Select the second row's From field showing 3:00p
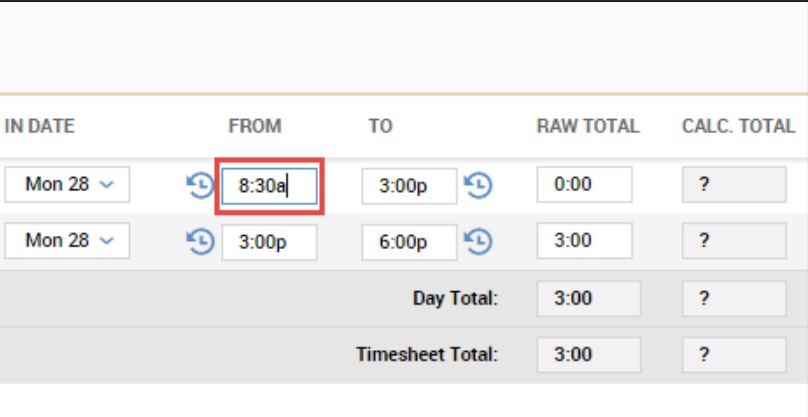Viewport: 808px width, 417px height. click(x=269, y=241)
